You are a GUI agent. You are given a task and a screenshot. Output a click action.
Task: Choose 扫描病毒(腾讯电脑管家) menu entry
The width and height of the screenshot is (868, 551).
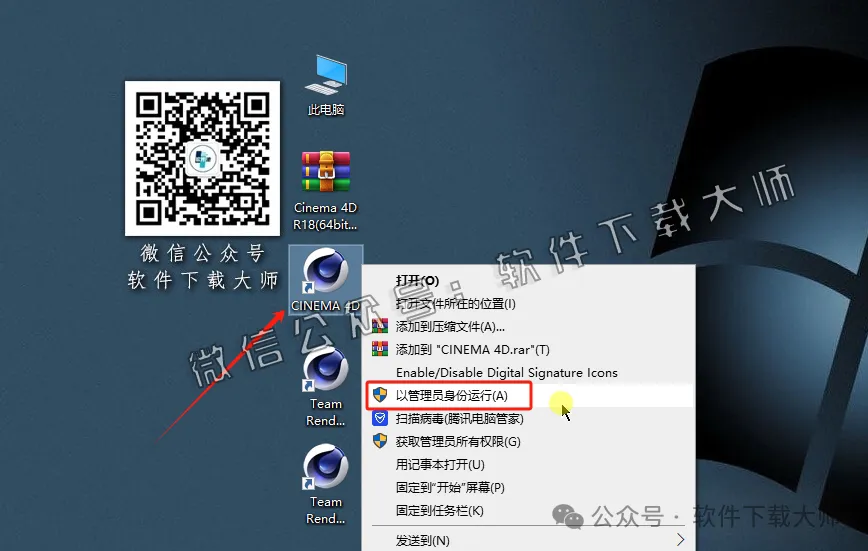[x=529, y=419]
